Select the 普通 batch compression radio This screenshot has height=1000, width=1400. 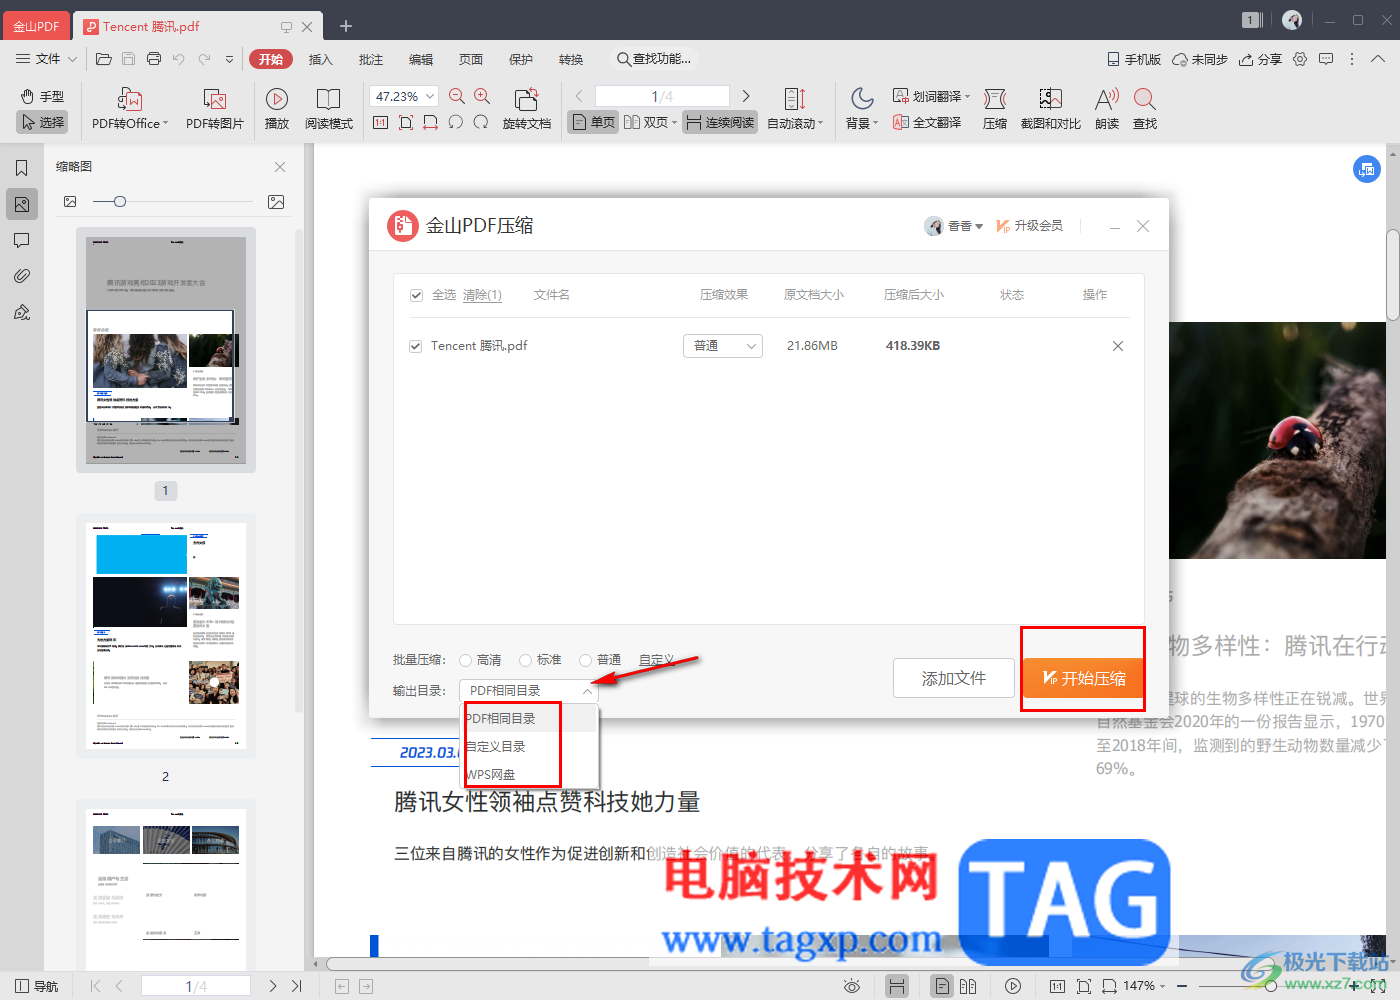tap(586, 660)
